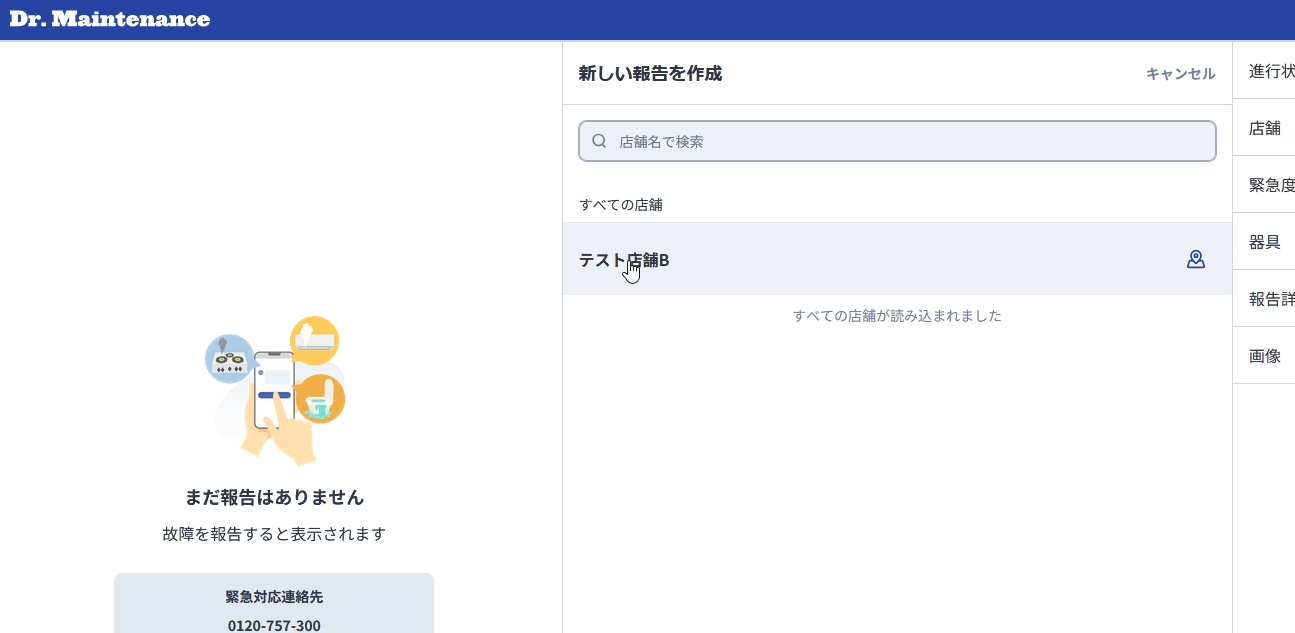Click the phone number 0120-757-300
The image size is (1295, 633).
point(274,626)
